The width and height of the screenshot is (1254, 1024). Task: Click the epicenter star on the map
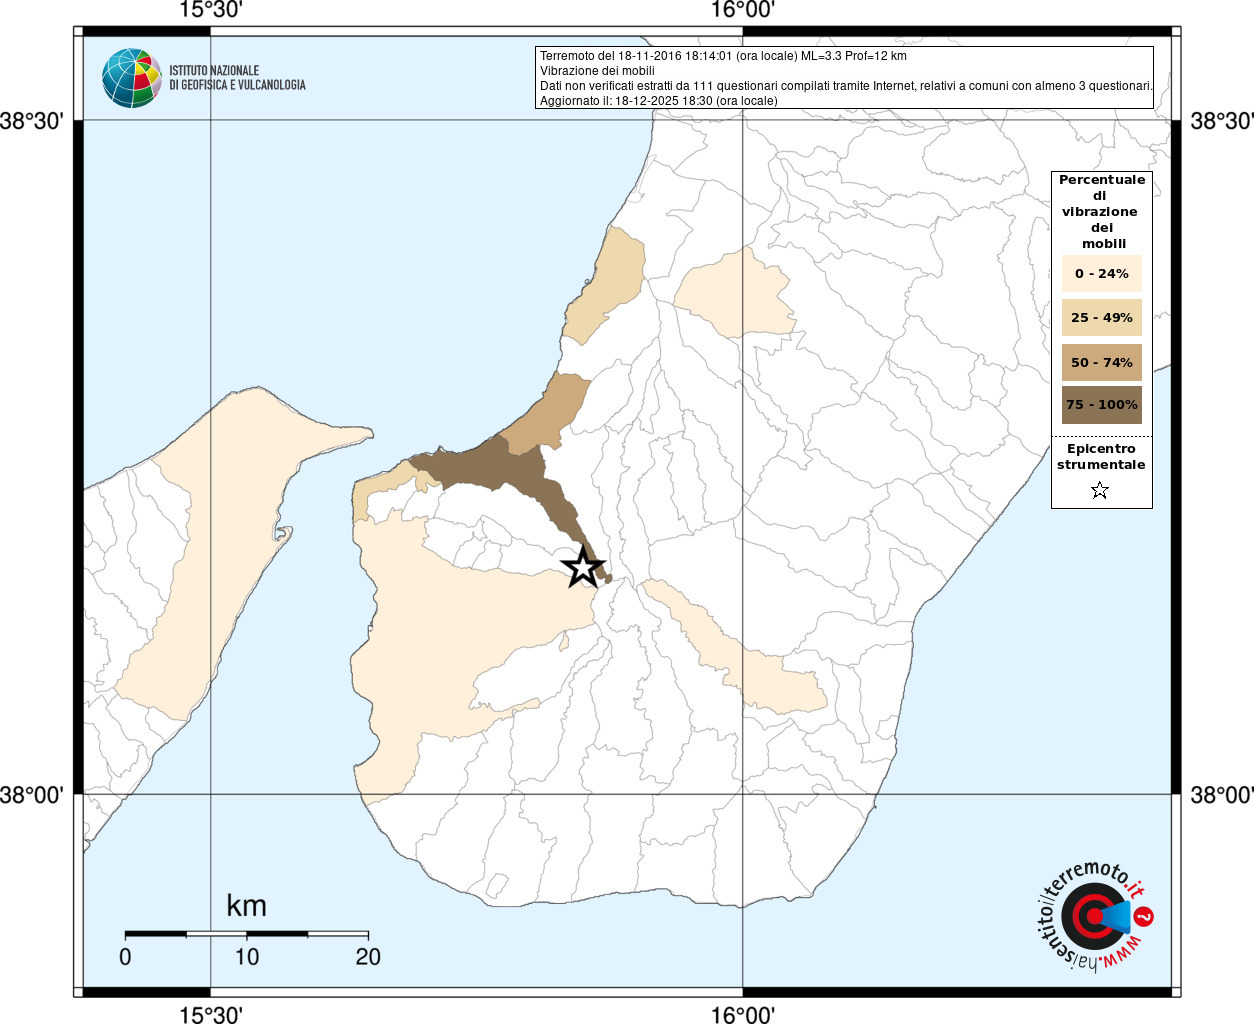point(583,568)
